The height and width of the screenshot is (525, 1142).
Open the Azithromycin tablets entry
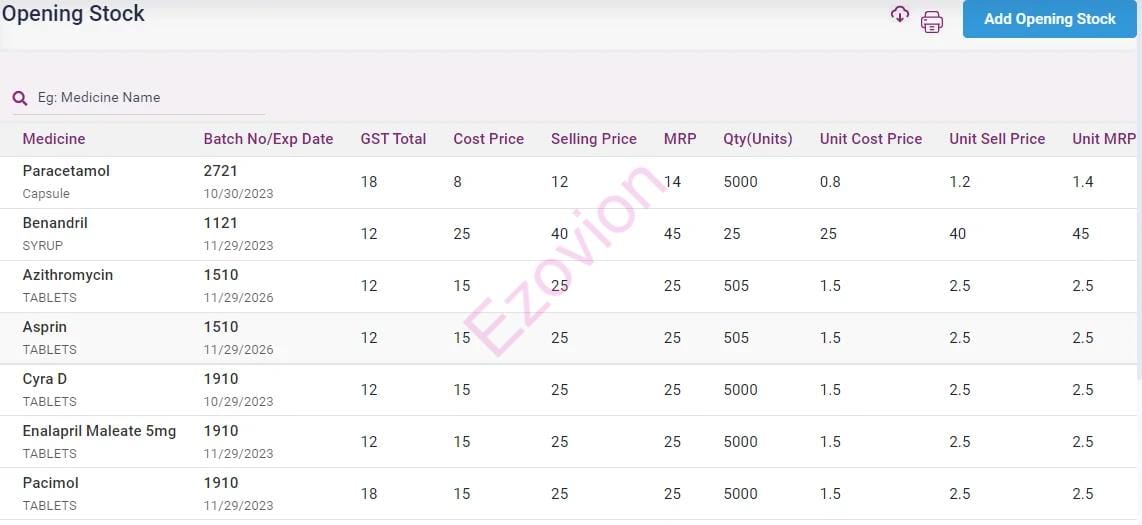(67, 275)
